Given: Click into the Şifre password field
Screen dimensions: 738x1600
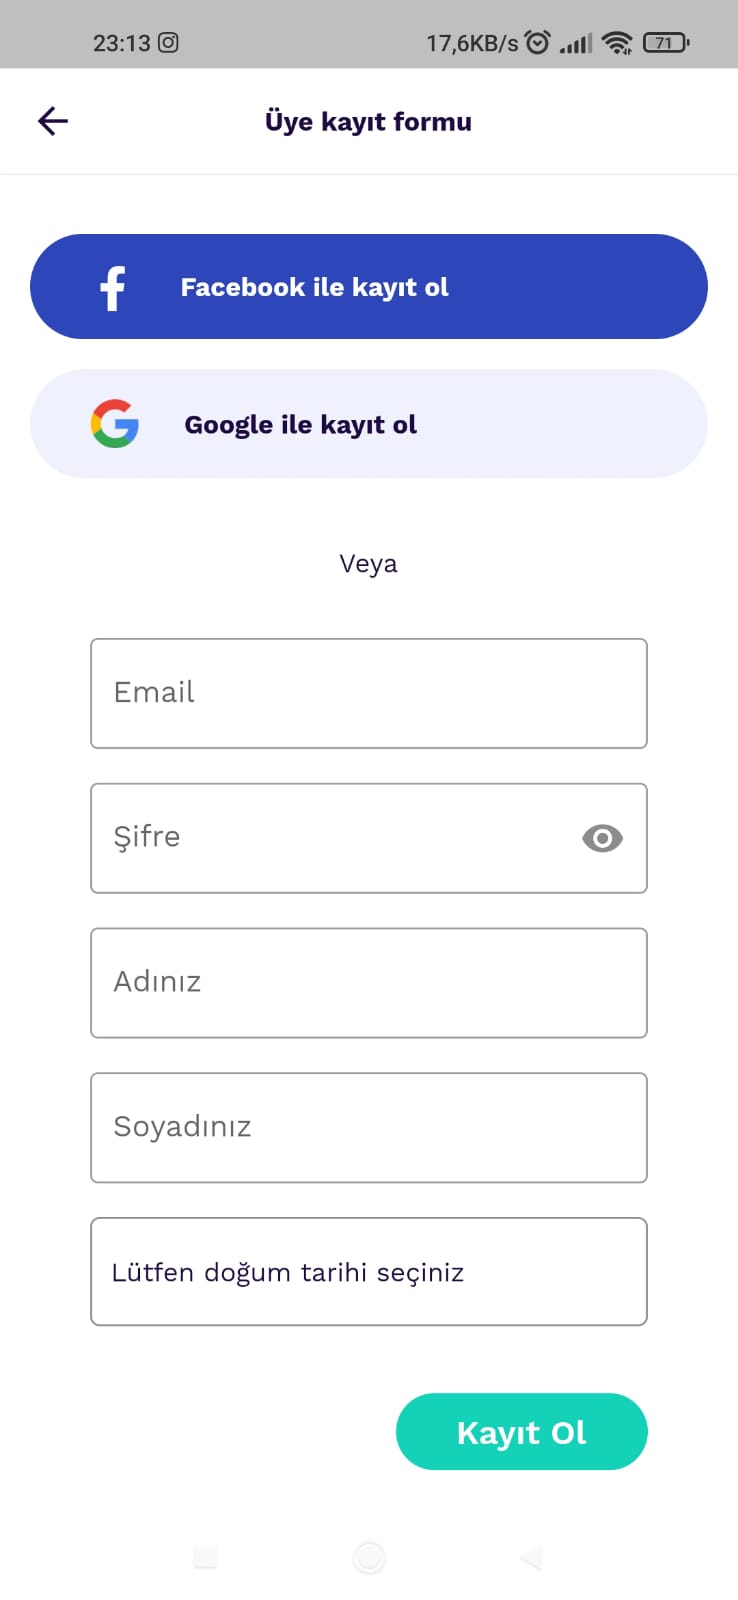Looking at the screenshot, I should (330, 838).
